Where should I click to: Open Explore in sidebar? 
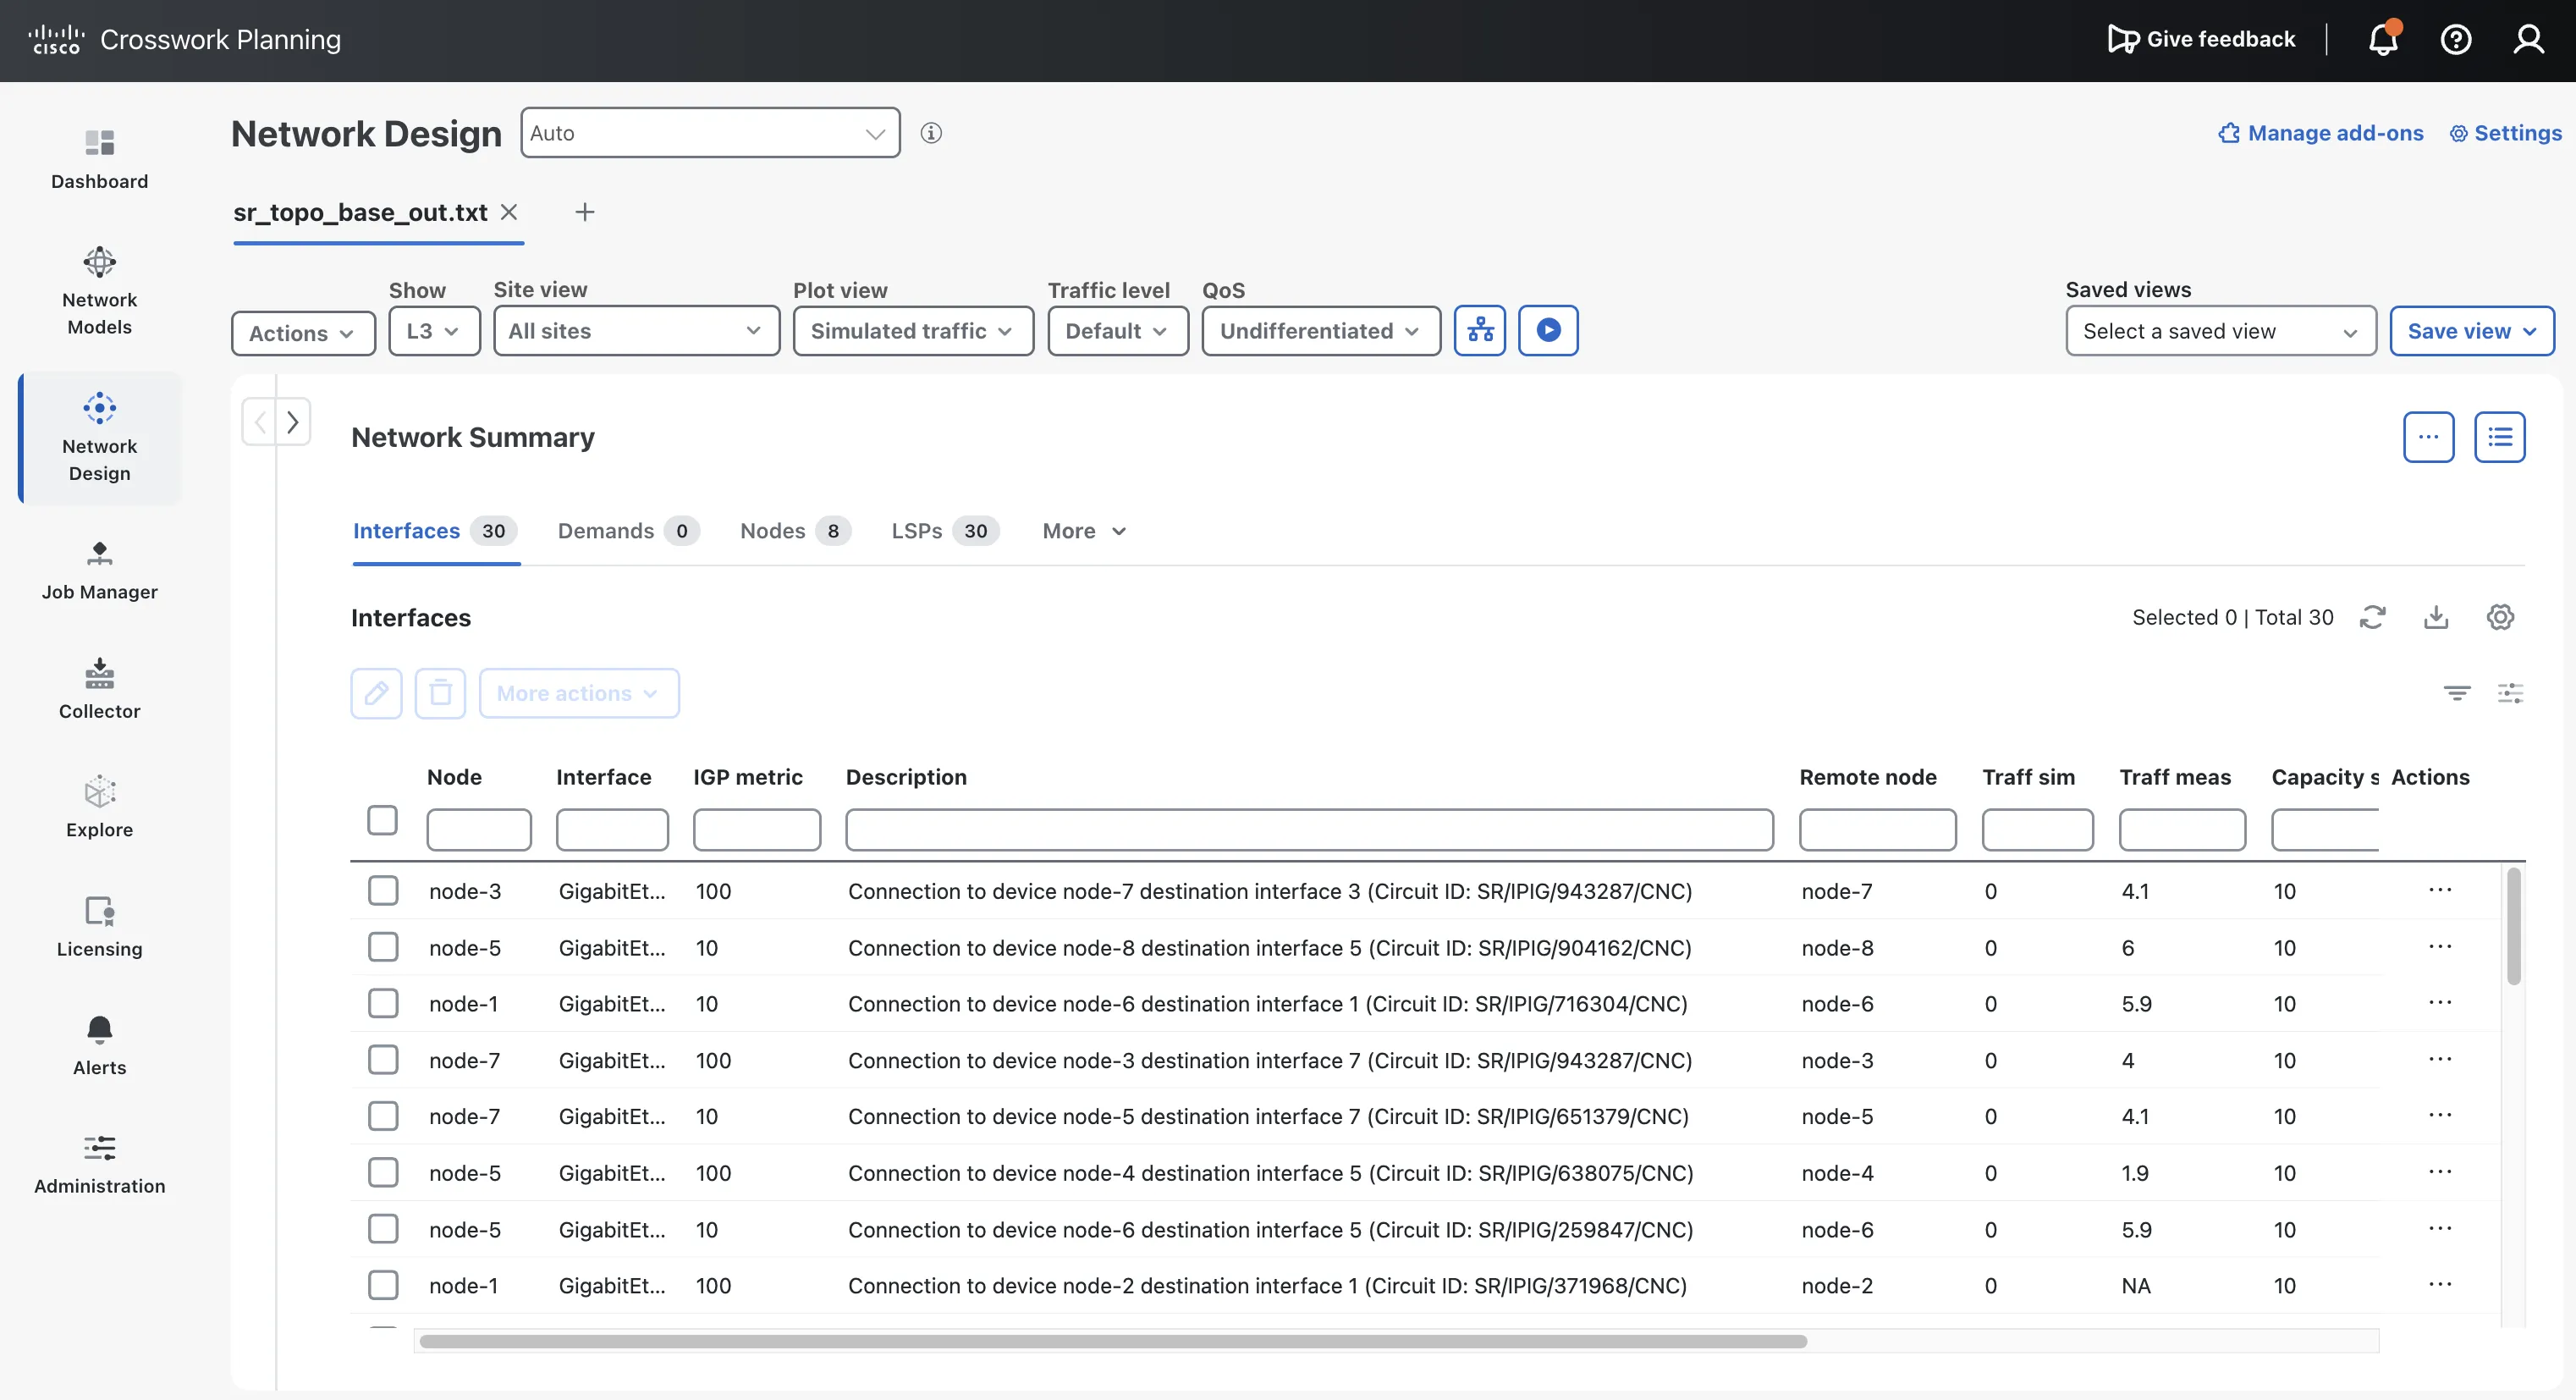pos(99,808)
